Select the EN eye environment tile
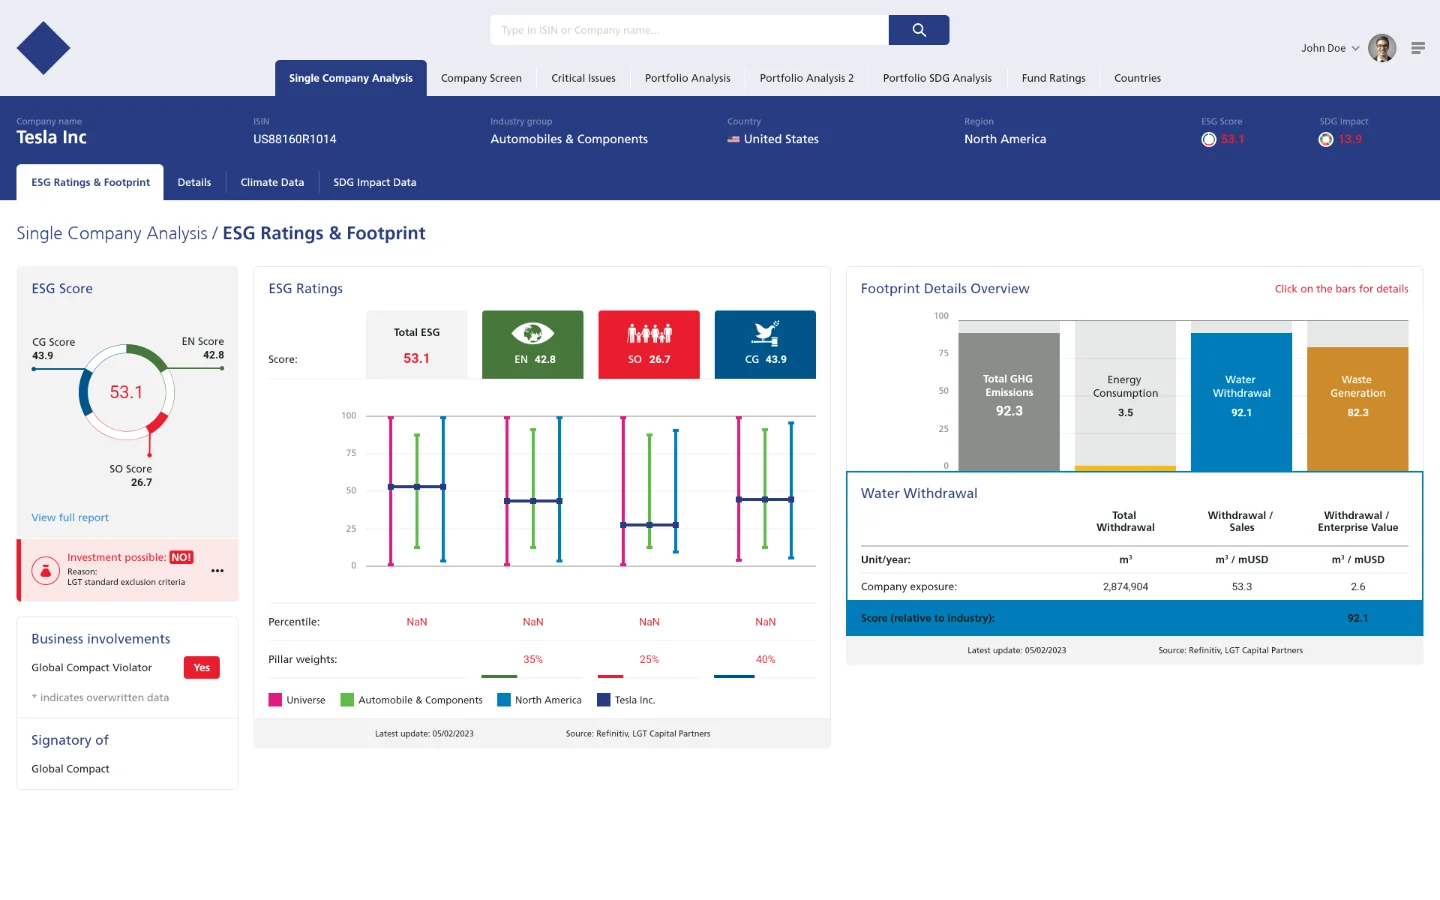1440x900 pixels. (x=533, y=345)
